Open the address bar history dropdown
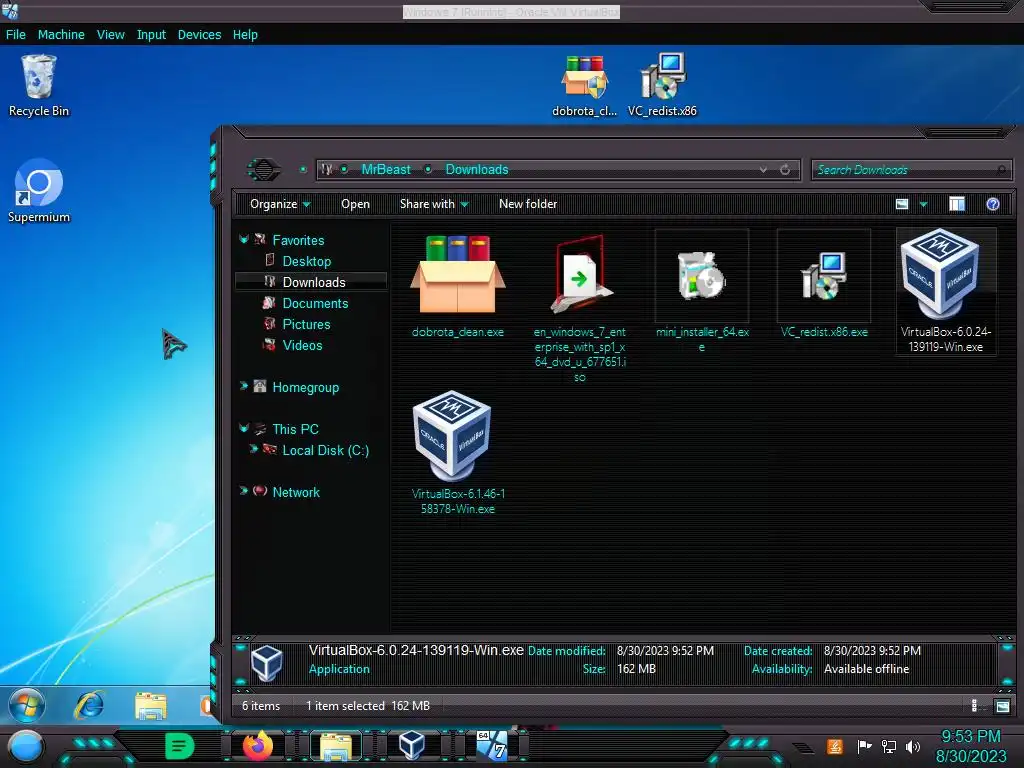1024x768 pixels. 763,170
